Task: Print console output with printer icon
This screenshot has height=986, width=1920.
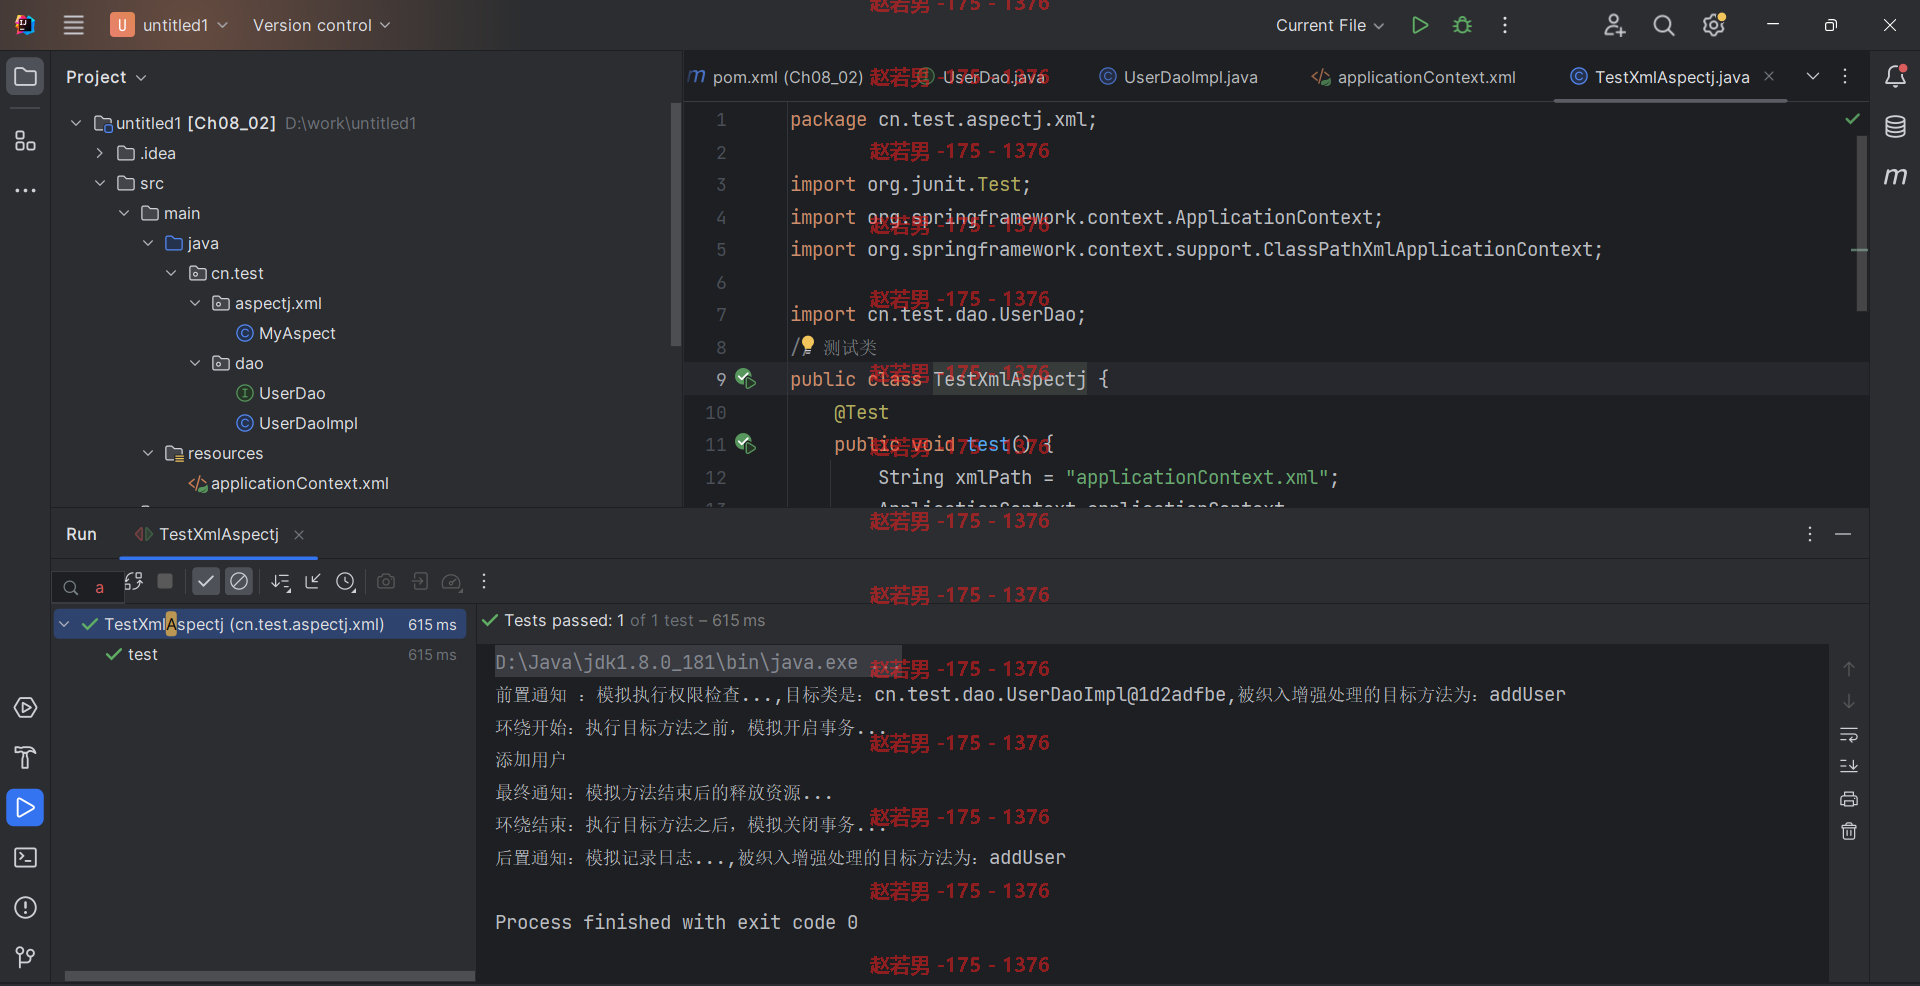Action: point(1849,799)
